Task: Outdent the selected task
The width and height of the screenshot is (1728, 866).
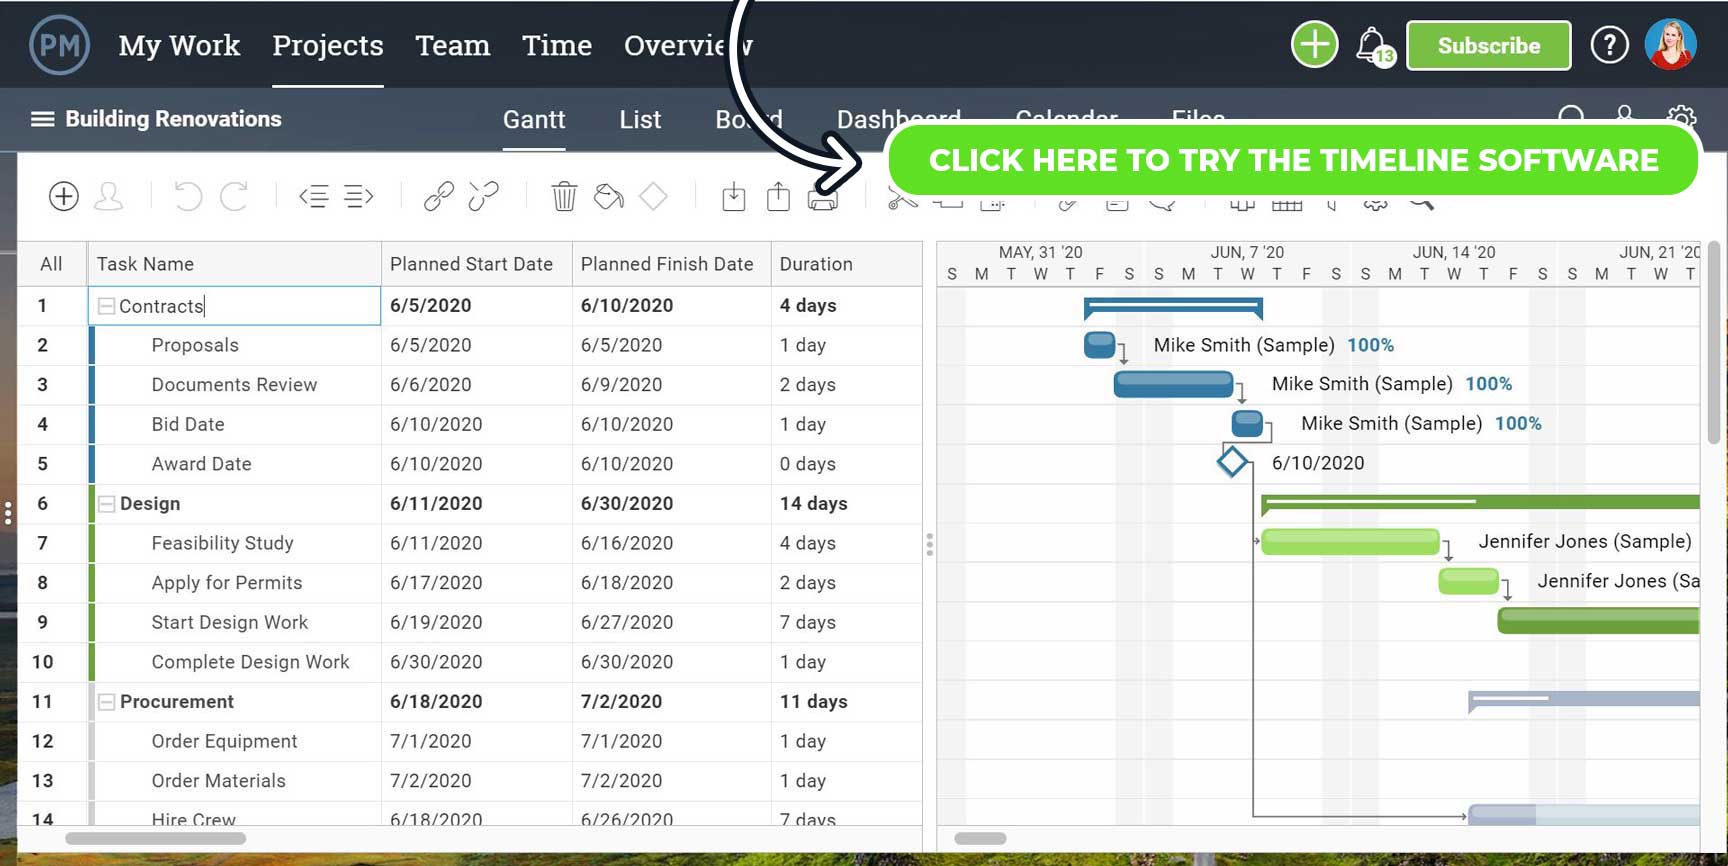Action: tap(314, 196)
